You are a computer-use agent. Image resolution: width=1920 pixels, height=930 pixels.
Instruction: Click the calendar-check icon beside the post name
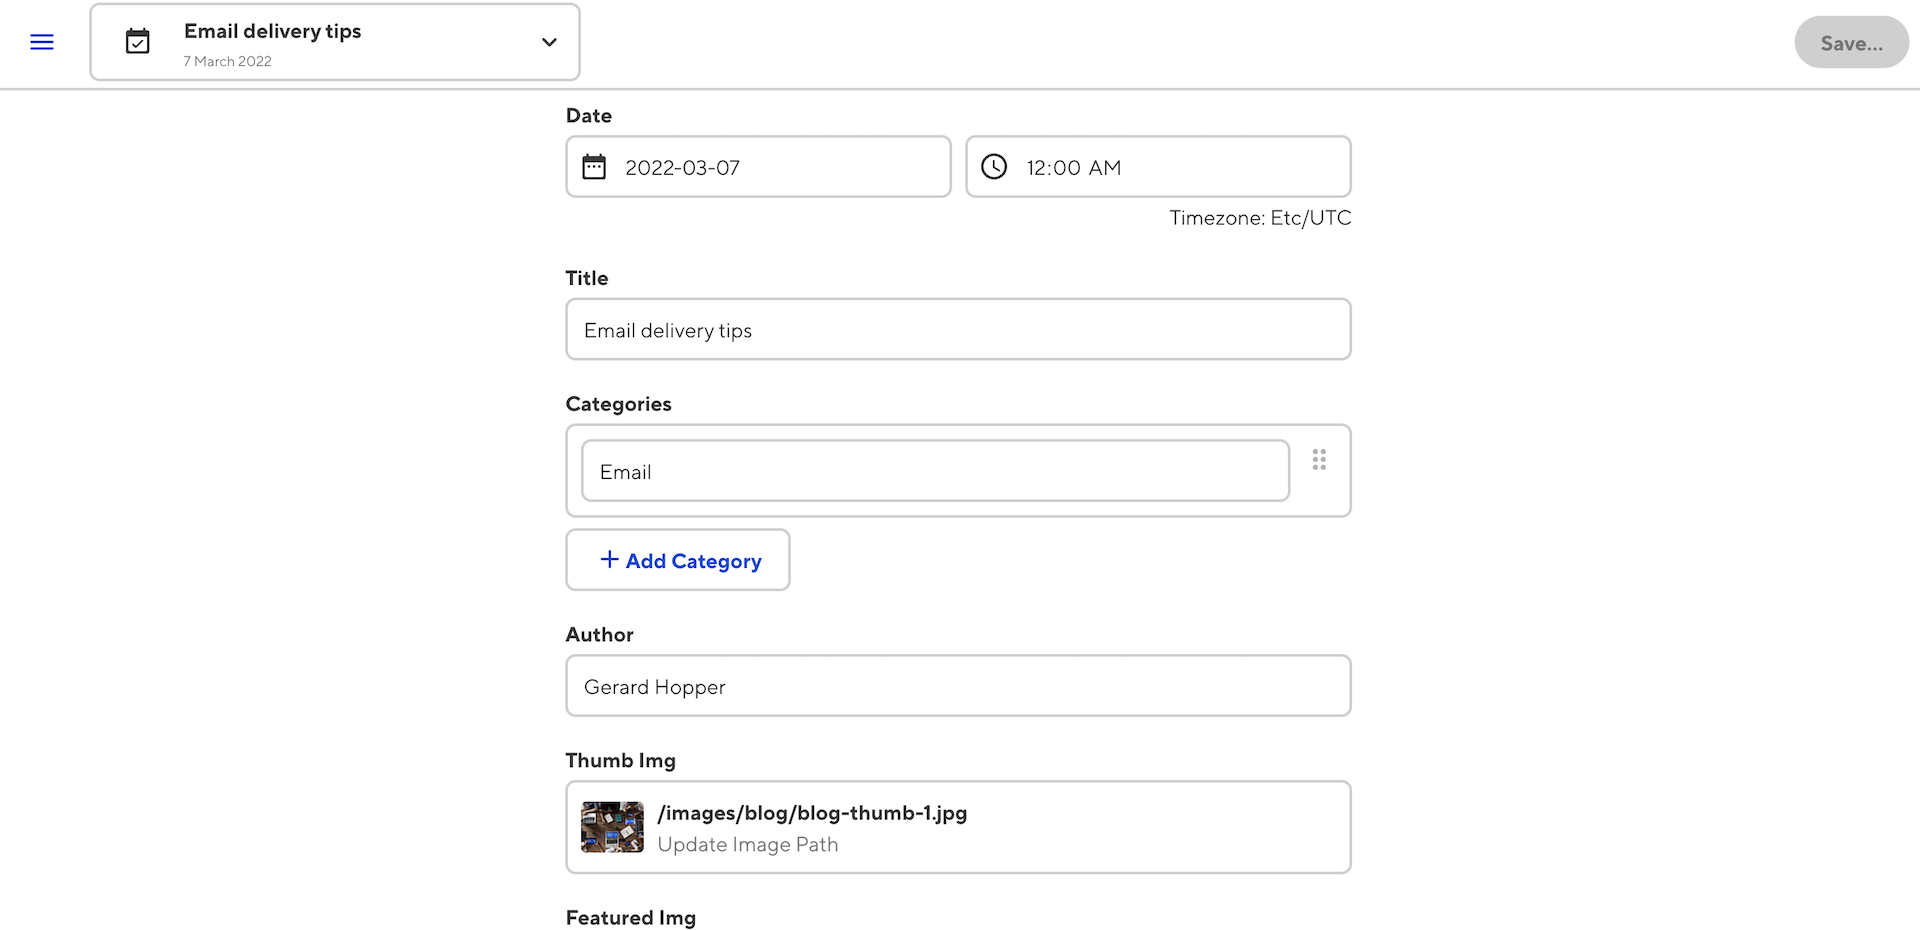click(137, 42)
